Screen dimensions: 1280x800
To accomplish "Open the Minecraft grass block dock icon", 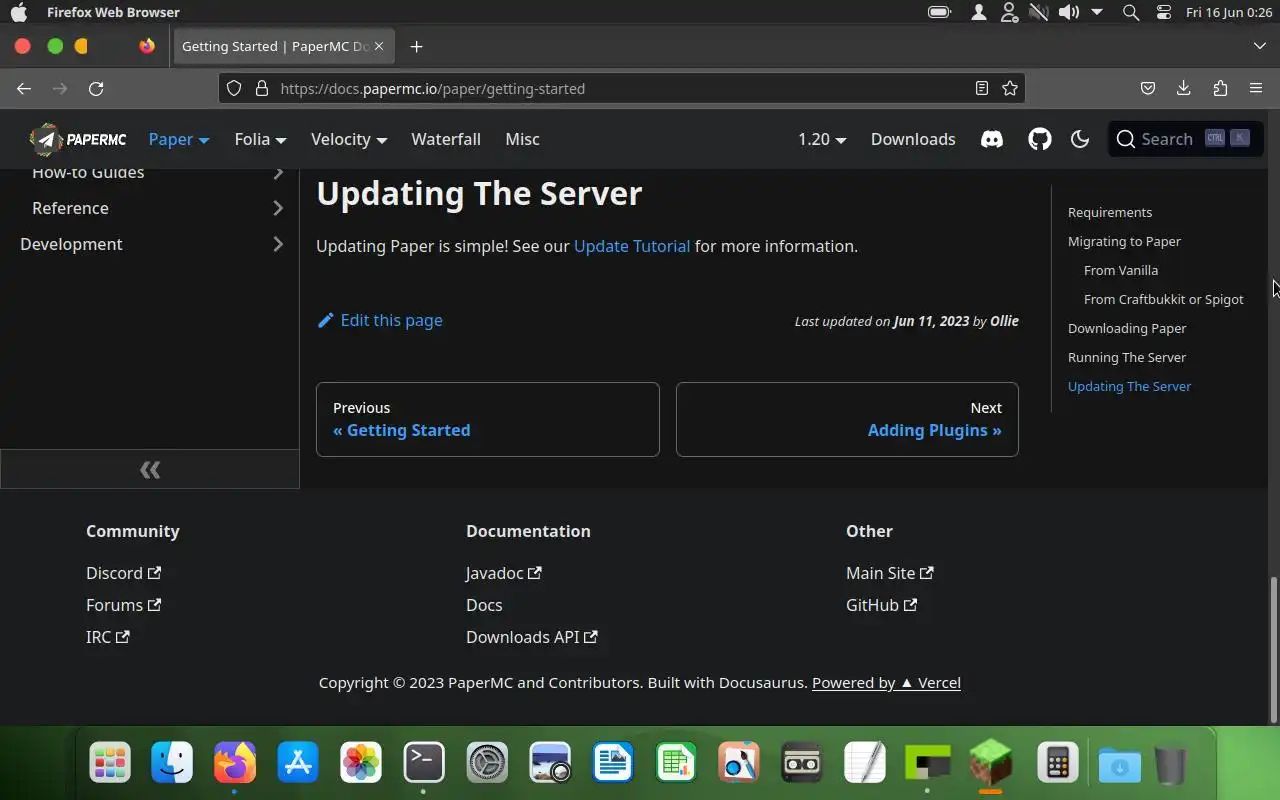I will click(991, 764).
